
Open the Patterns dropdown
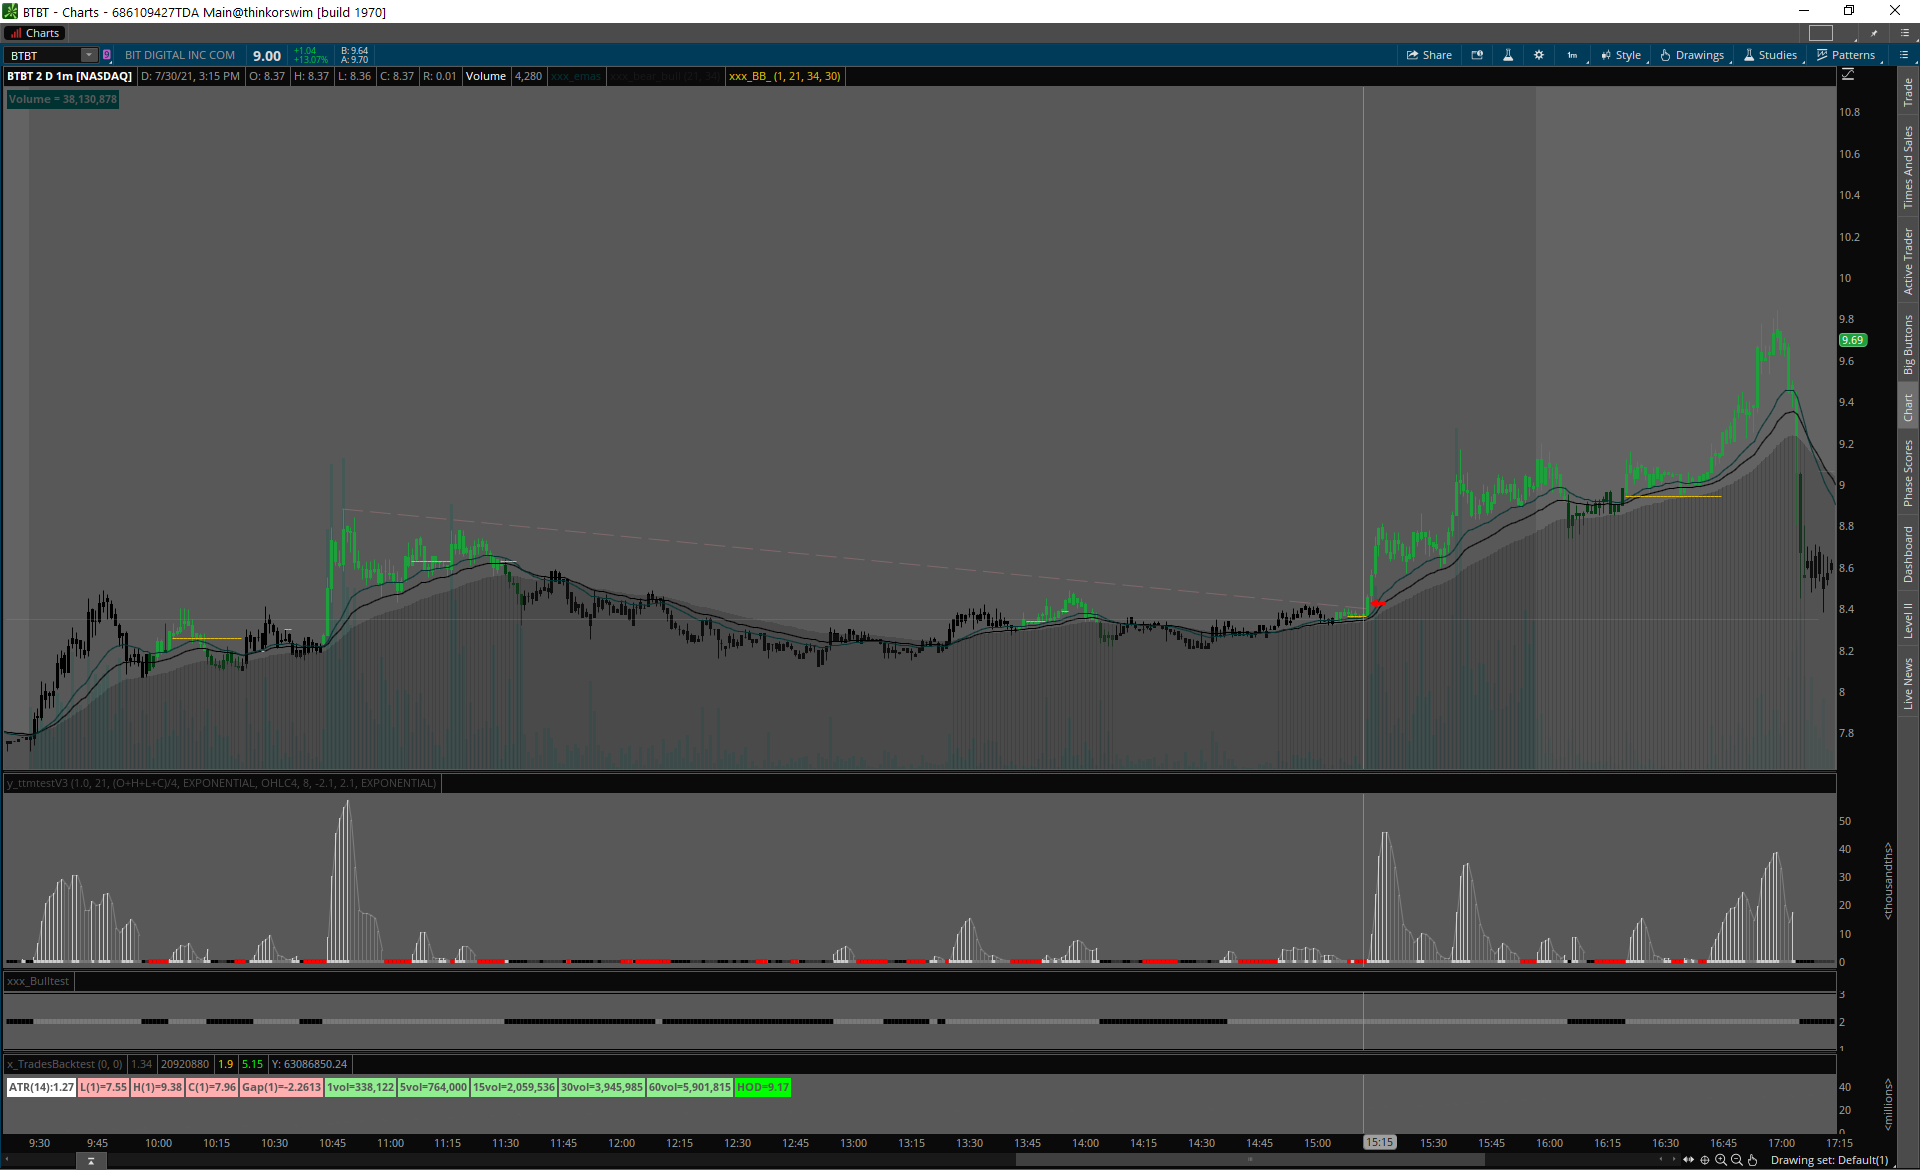1846,55
